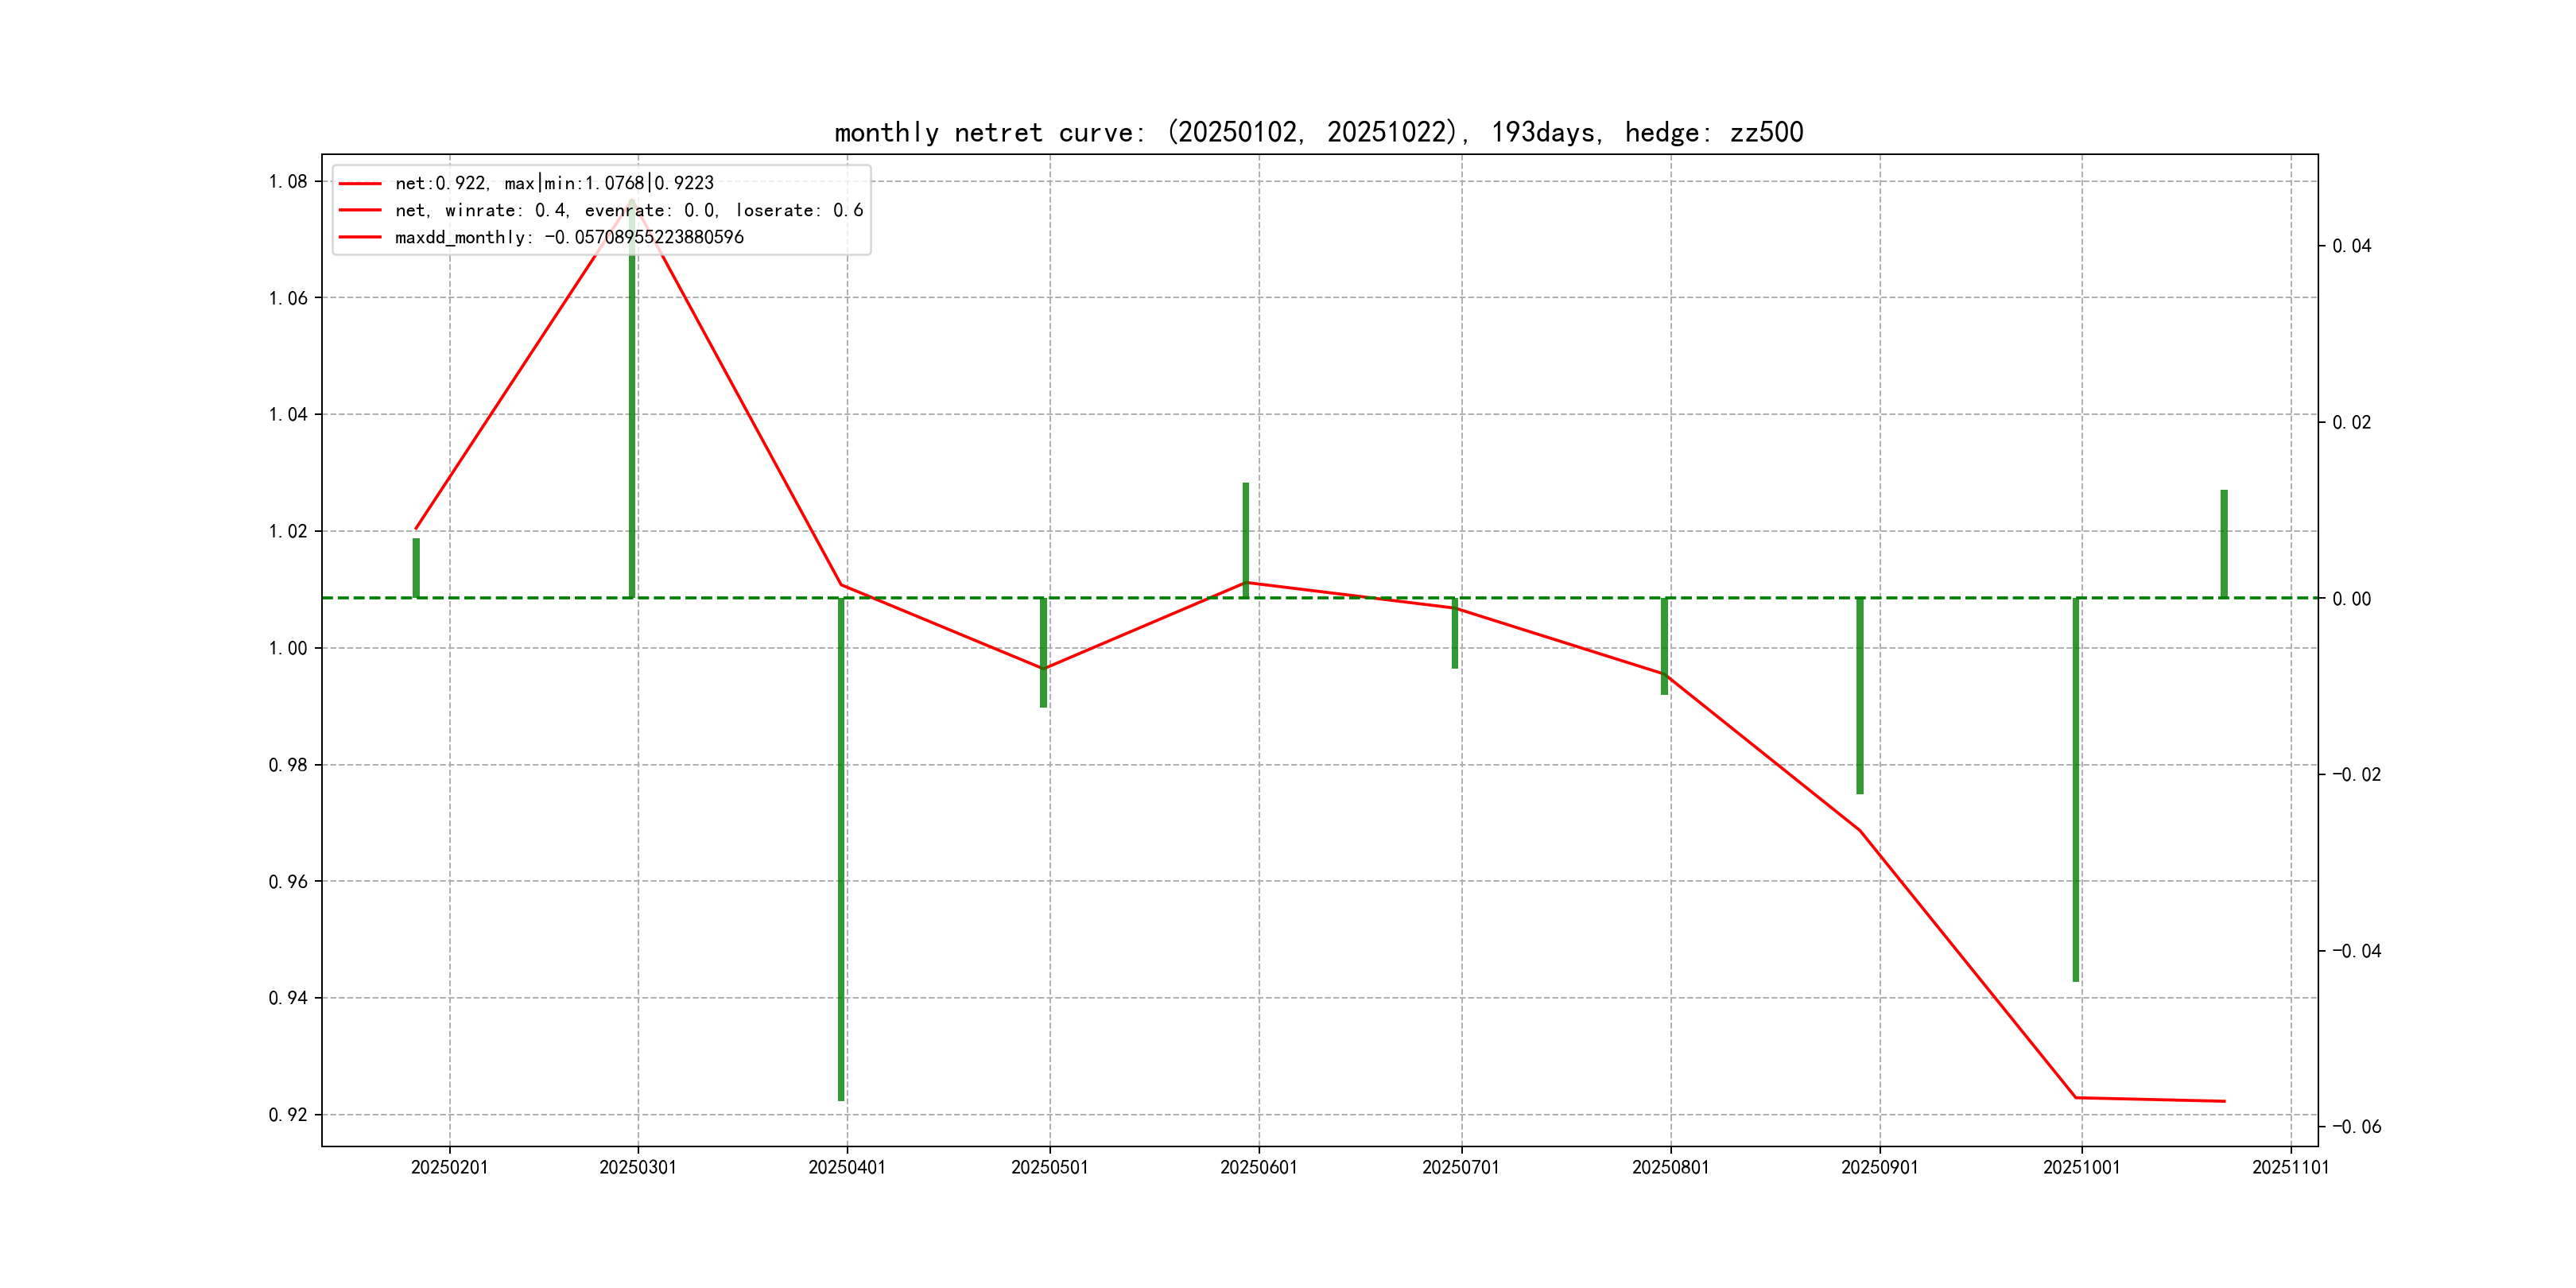Screen dimensions: 2576x1288
Task: Click the right y-axis label 0.00
Action: [2352, 598]
